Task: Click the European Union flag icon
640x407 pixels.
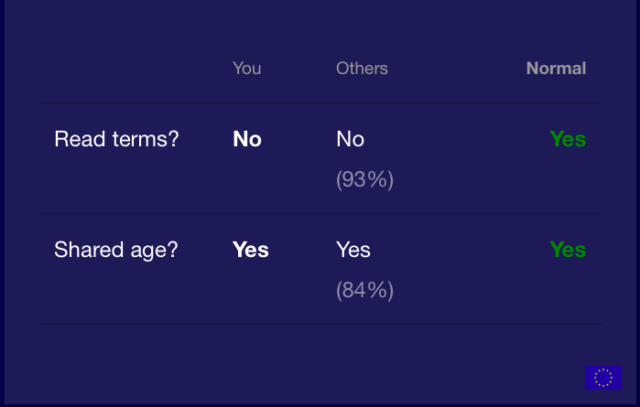Action: pyautogui.click(x=603, y=377)
